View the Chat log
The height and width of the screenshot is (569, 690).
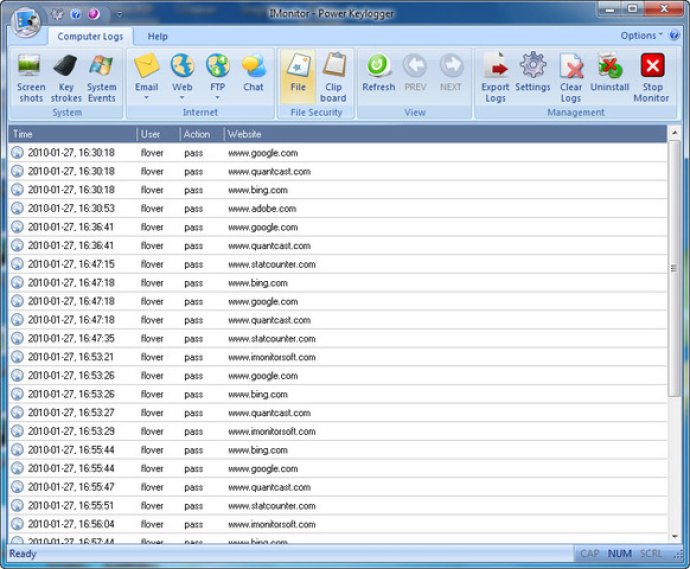tap(253, 73)
